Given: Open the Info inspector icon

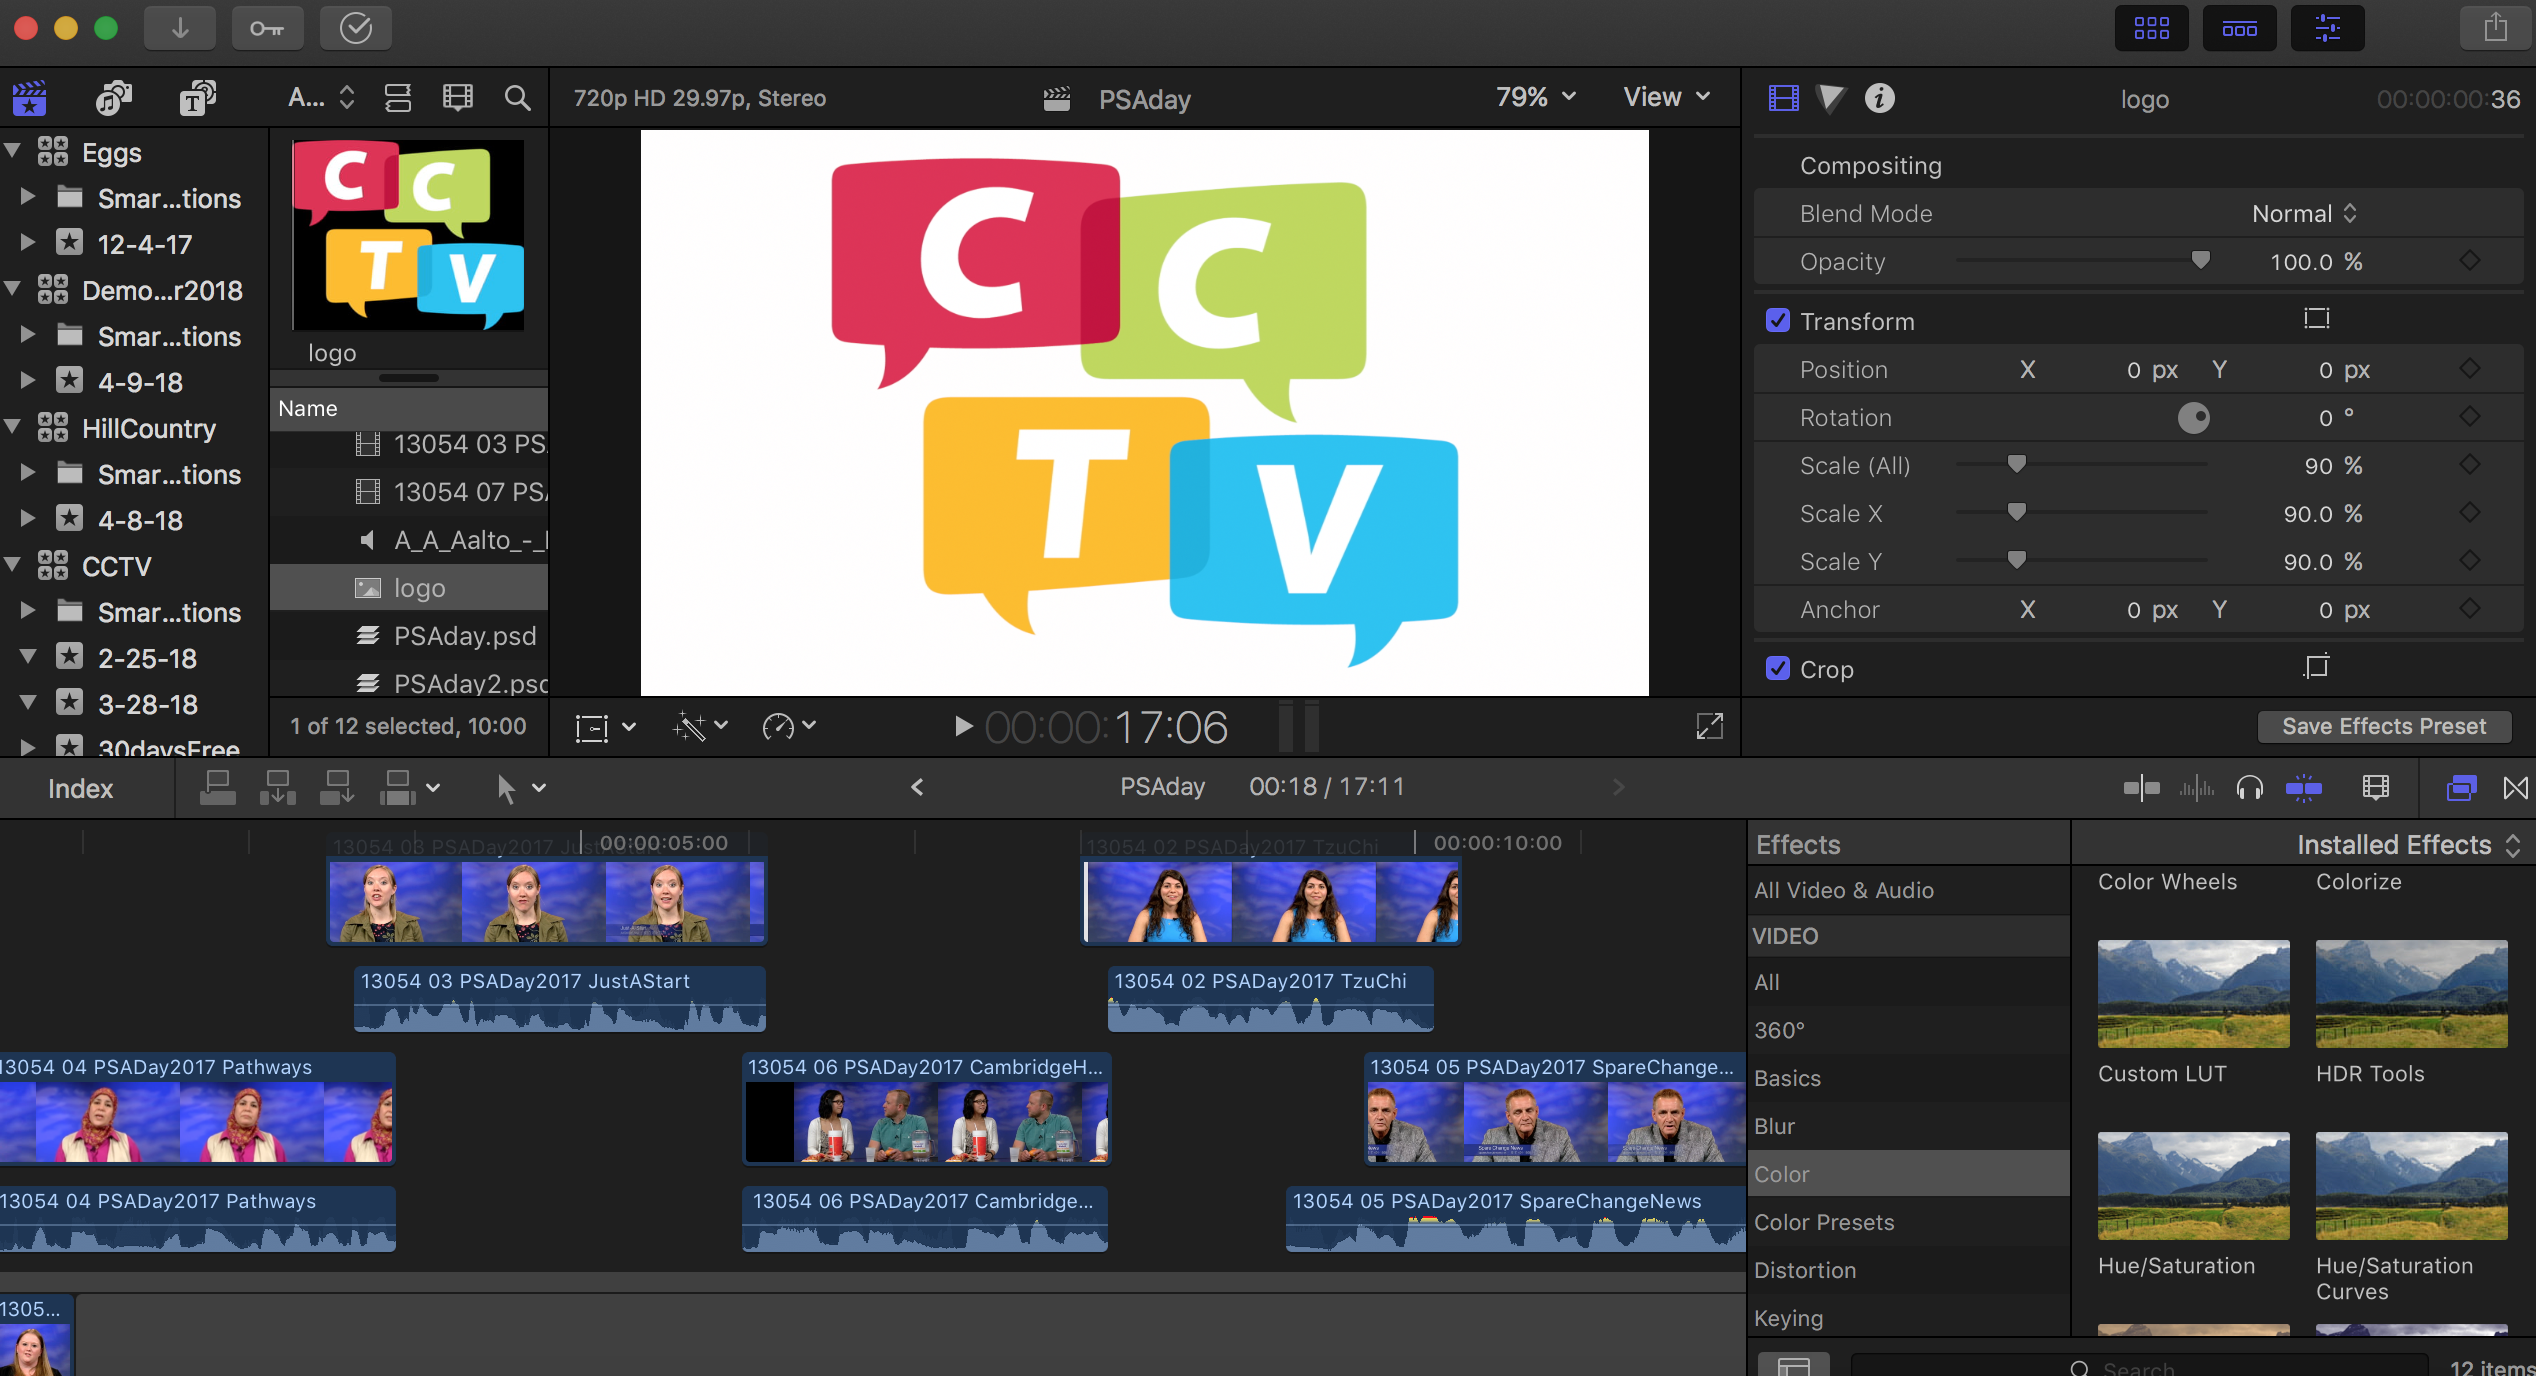Looking at the screenshot, I should click(1880, 98).
